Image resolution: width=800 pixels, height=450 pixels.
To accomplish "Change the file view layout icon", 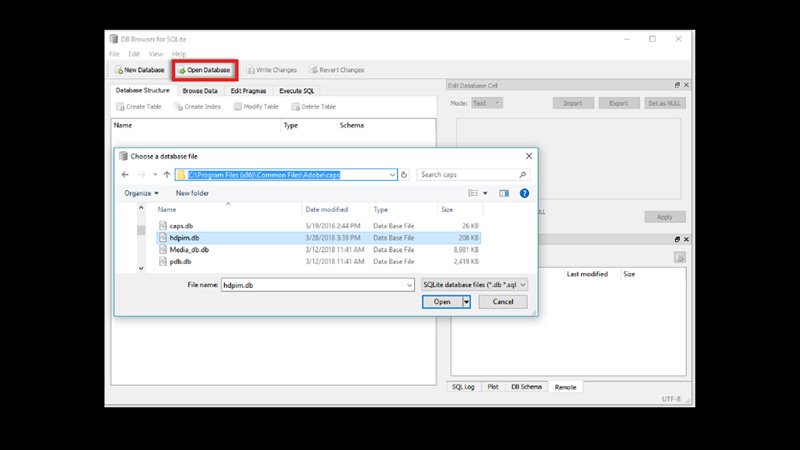I will point(473,193).
